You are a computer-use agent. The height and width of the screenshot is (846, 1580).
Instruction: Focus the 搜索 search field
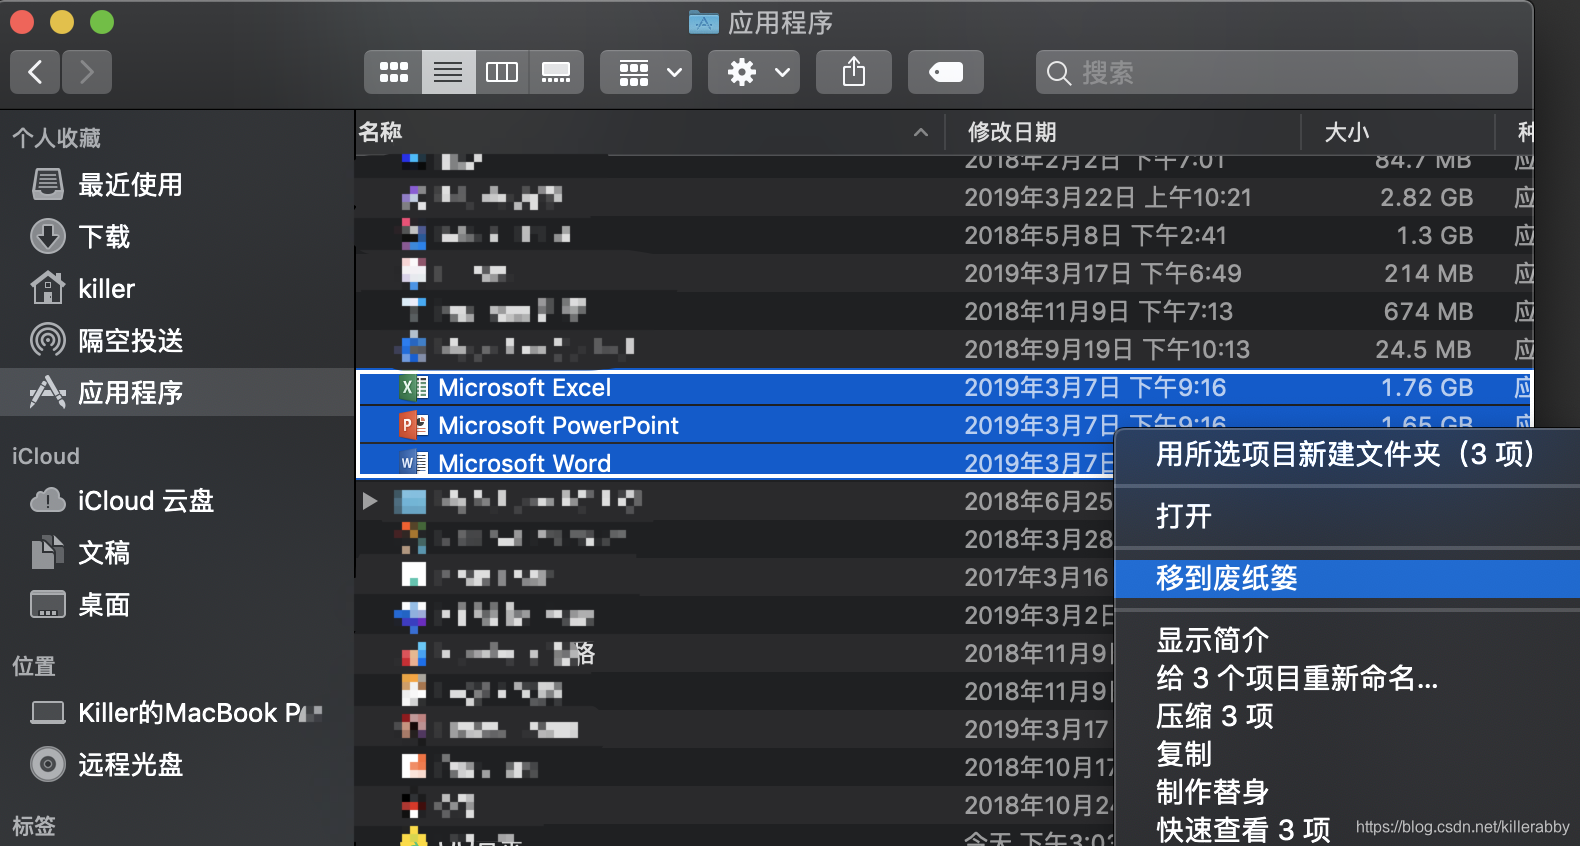(1277, 72)
